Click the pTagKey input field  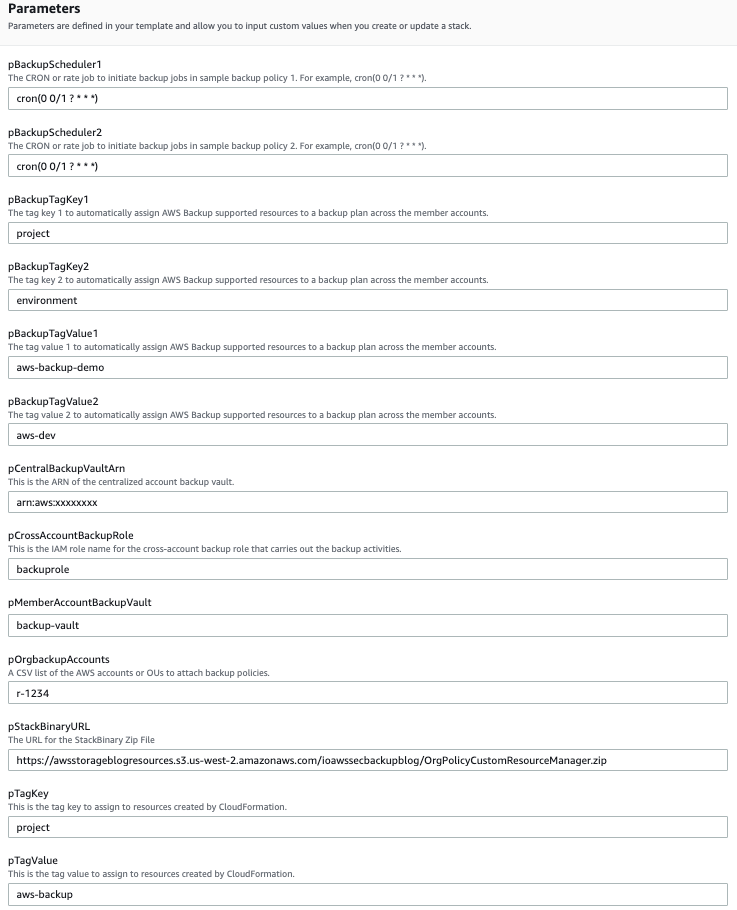point(368,827)
